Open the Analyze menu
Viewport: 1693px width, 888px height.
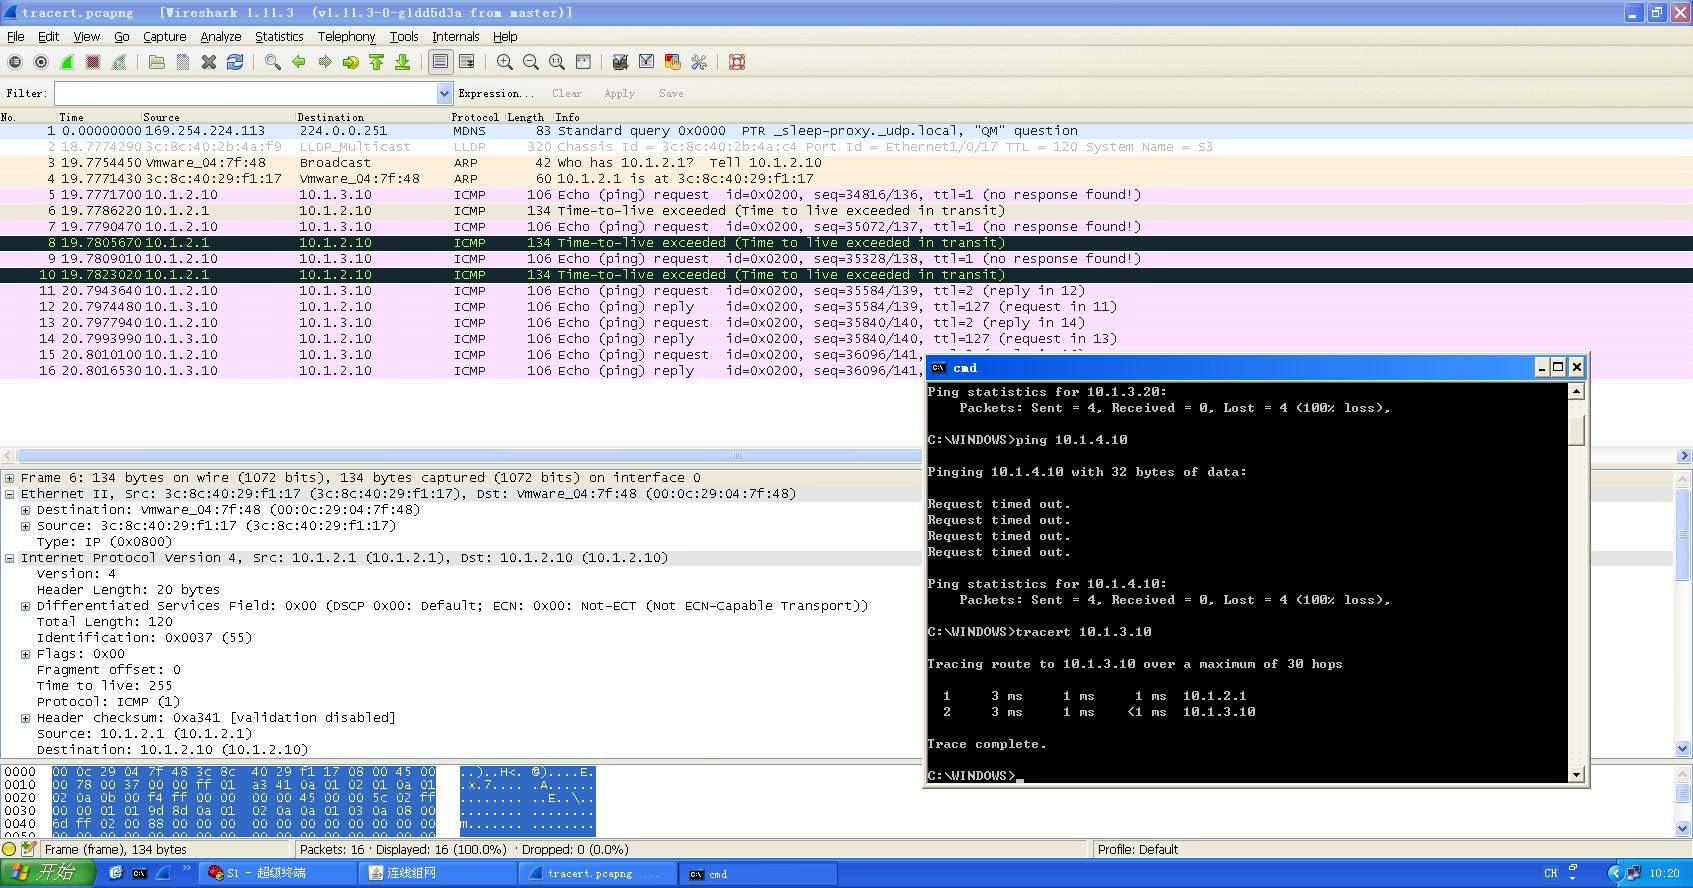(221, 37)
